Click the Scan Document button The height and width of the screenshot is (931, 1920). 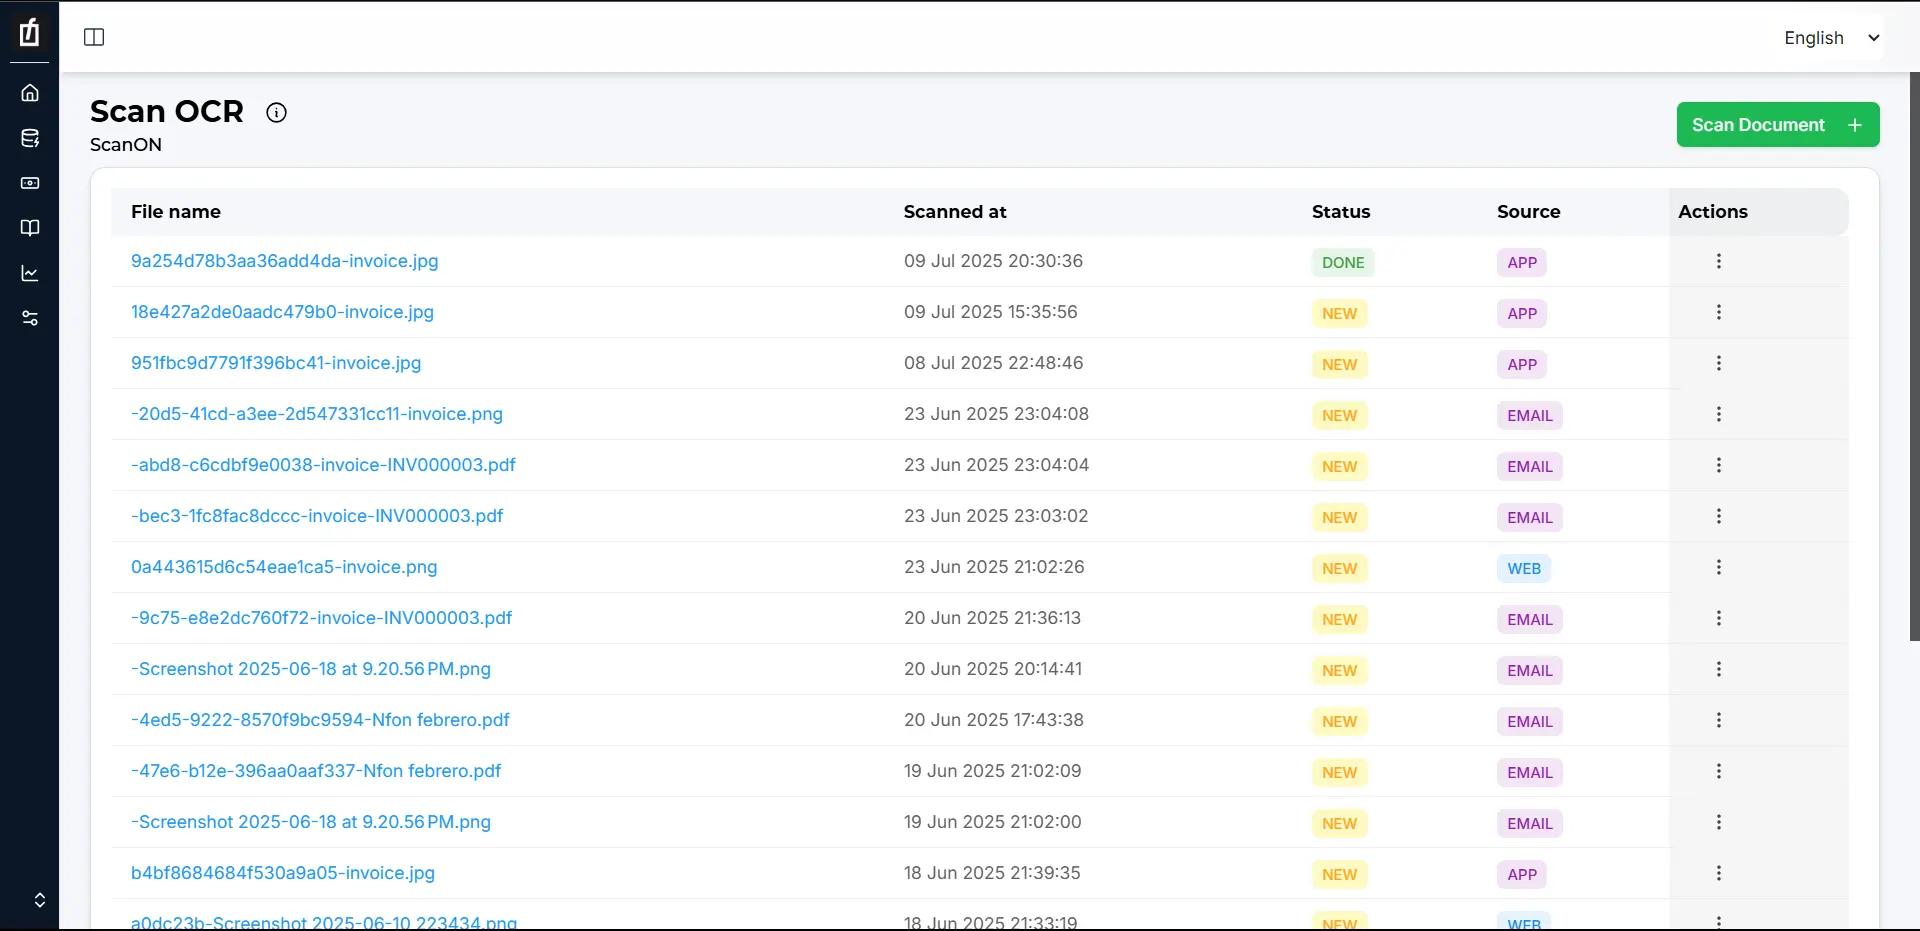pos(1777,125)
